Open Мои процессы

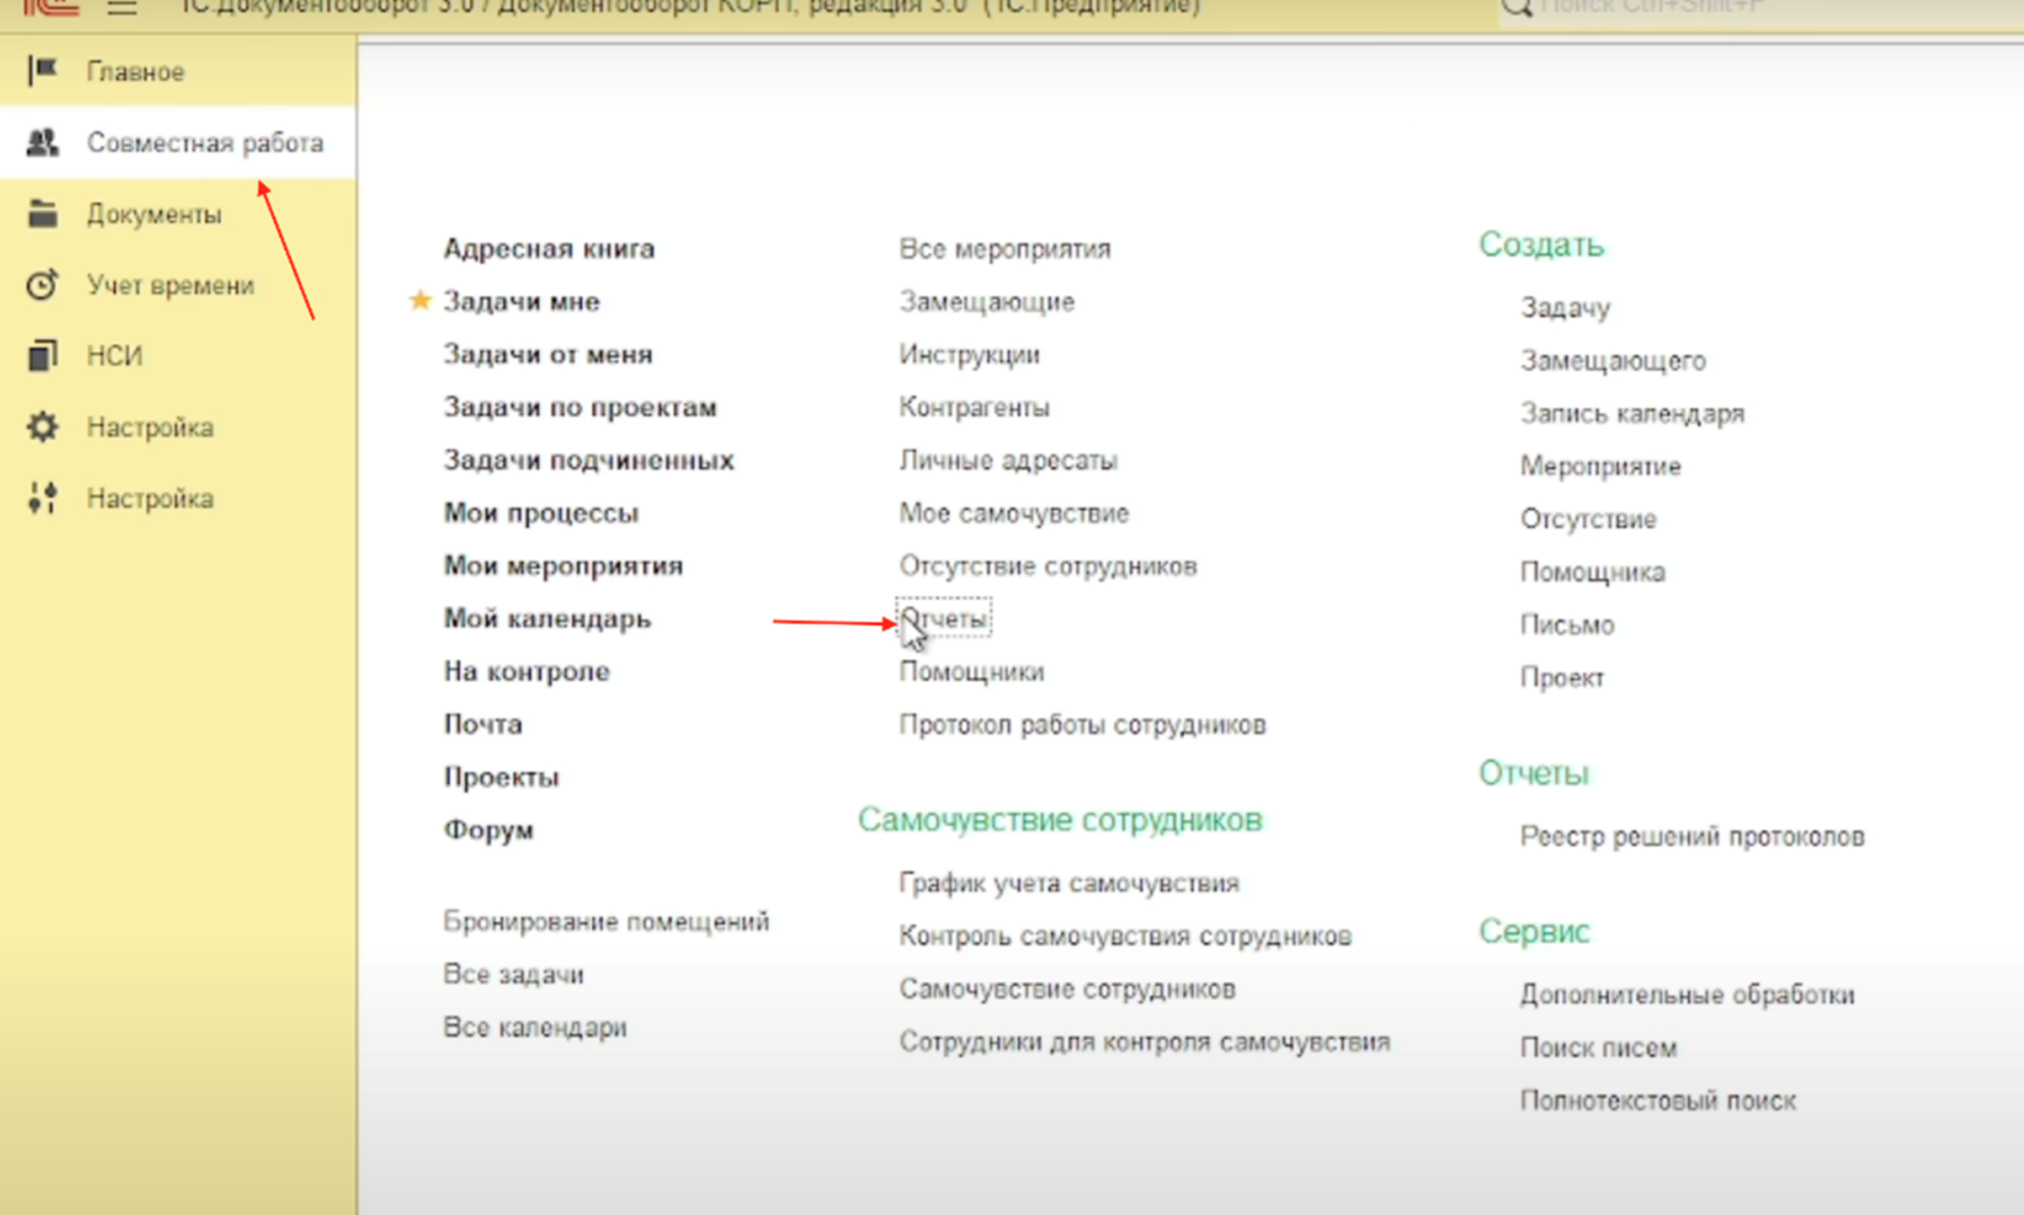(x=541, y=513)
